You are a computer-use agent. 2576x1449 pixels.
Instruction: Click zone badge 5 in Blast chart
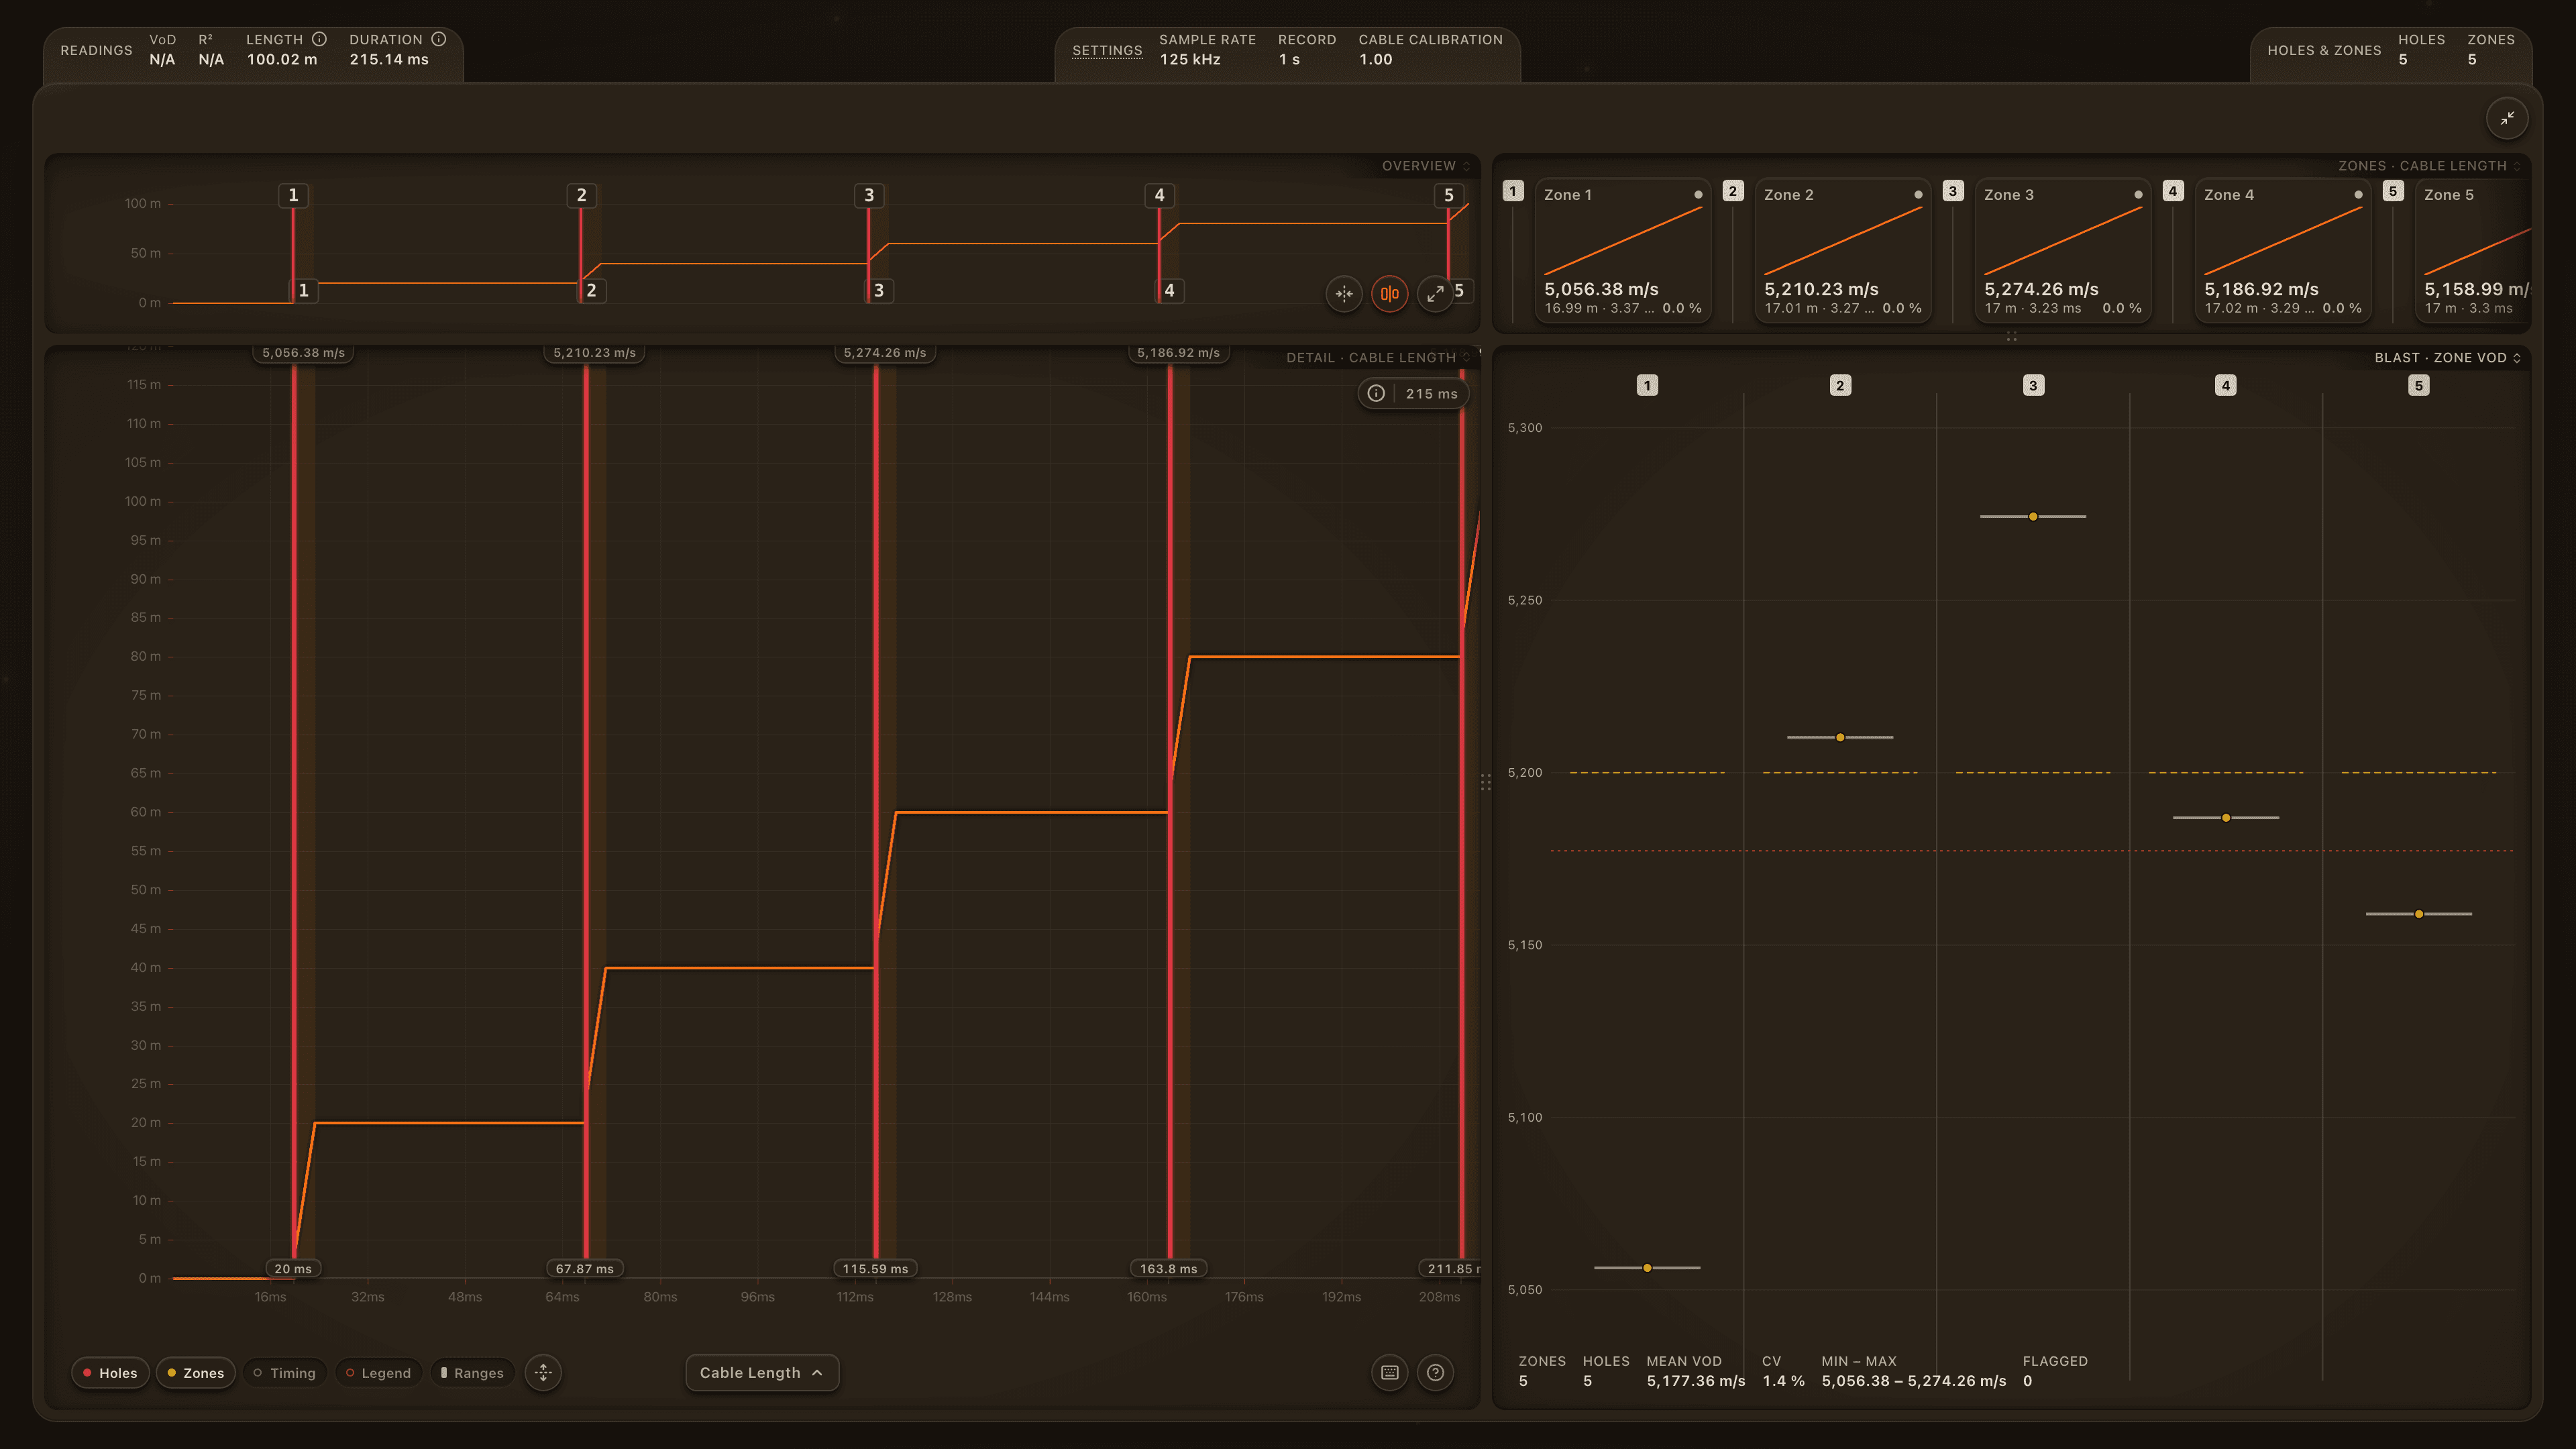tap(2419, 385)
